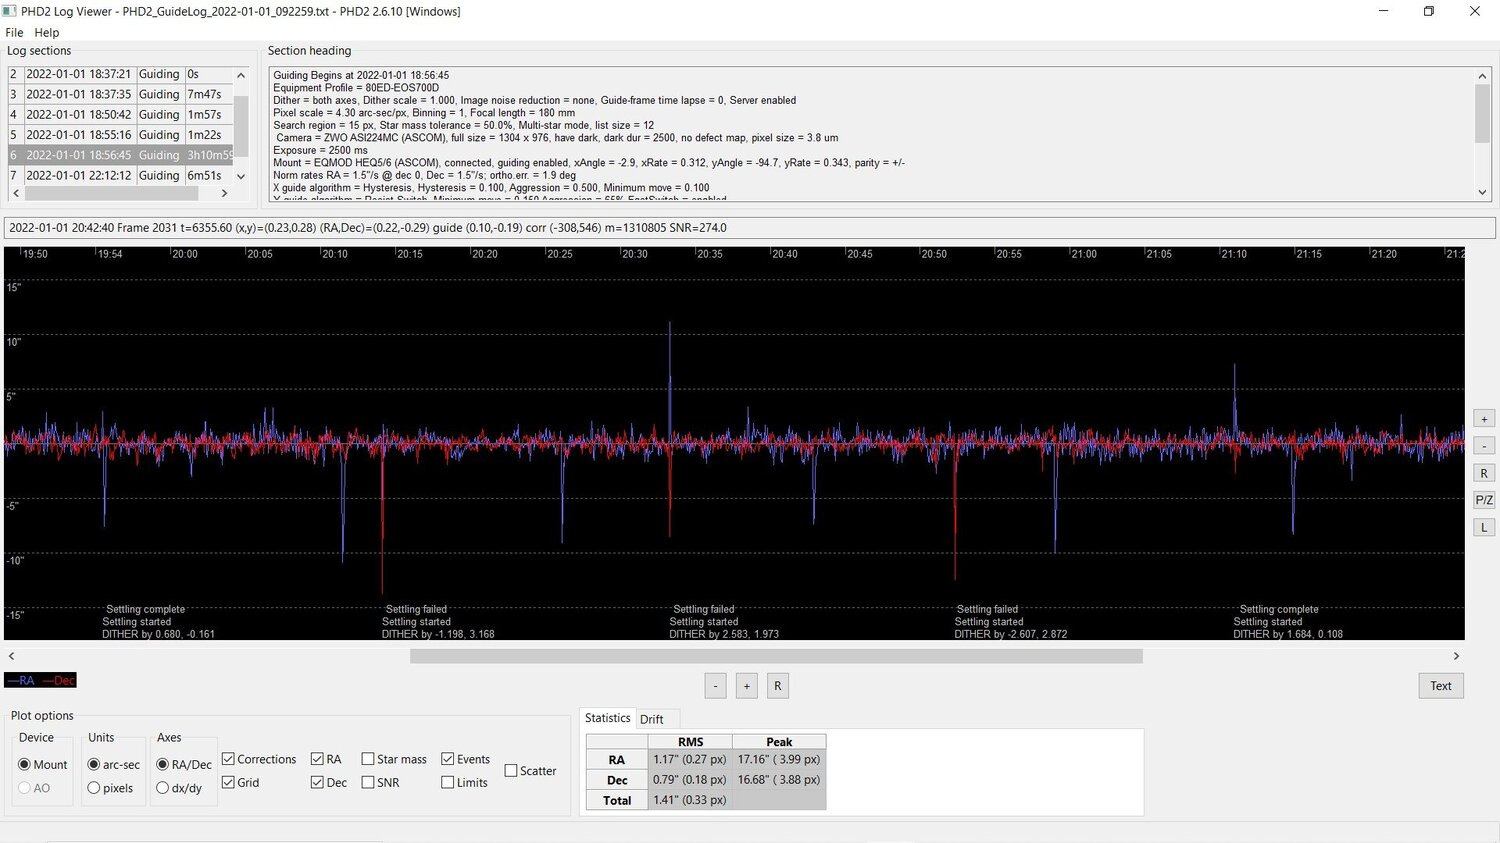This screenshot has width=1500, height=843.
Task: Switch to the Drift tab
Action: 655,718
